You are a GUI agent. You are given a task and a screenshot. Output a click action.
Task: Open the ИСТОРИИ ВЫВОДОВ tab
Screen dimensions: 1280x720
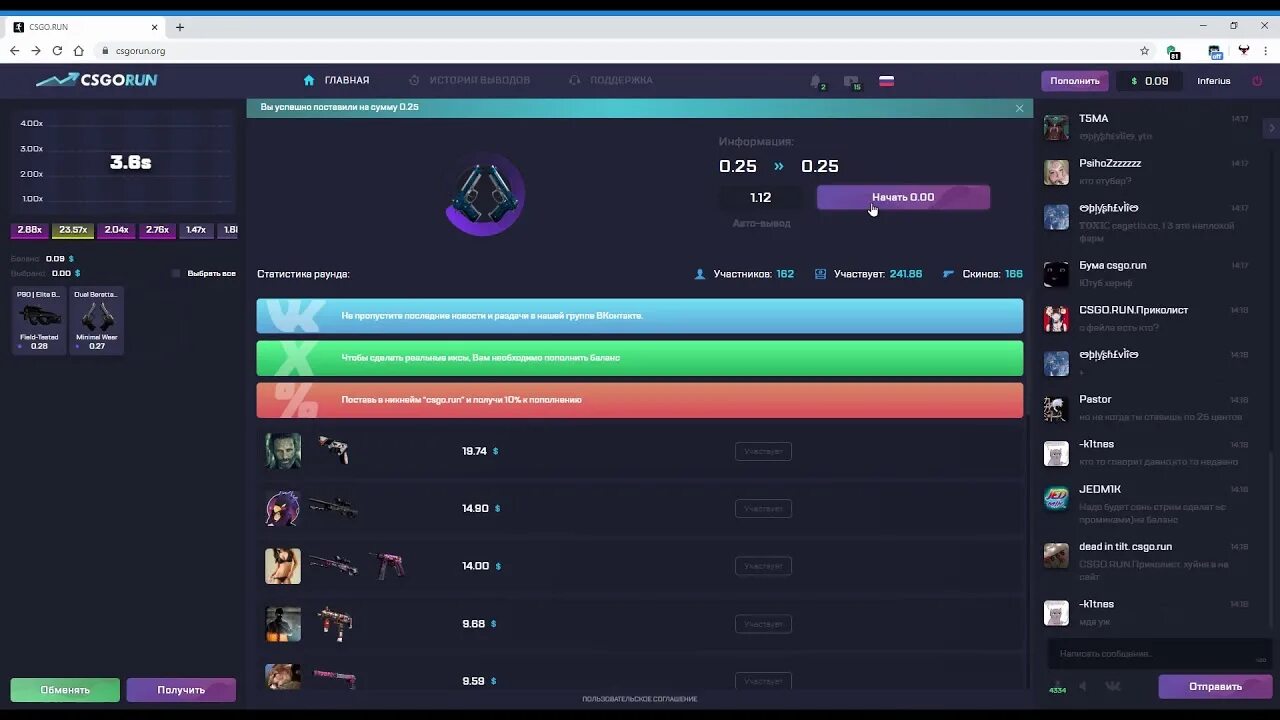(x=469, y=80)
